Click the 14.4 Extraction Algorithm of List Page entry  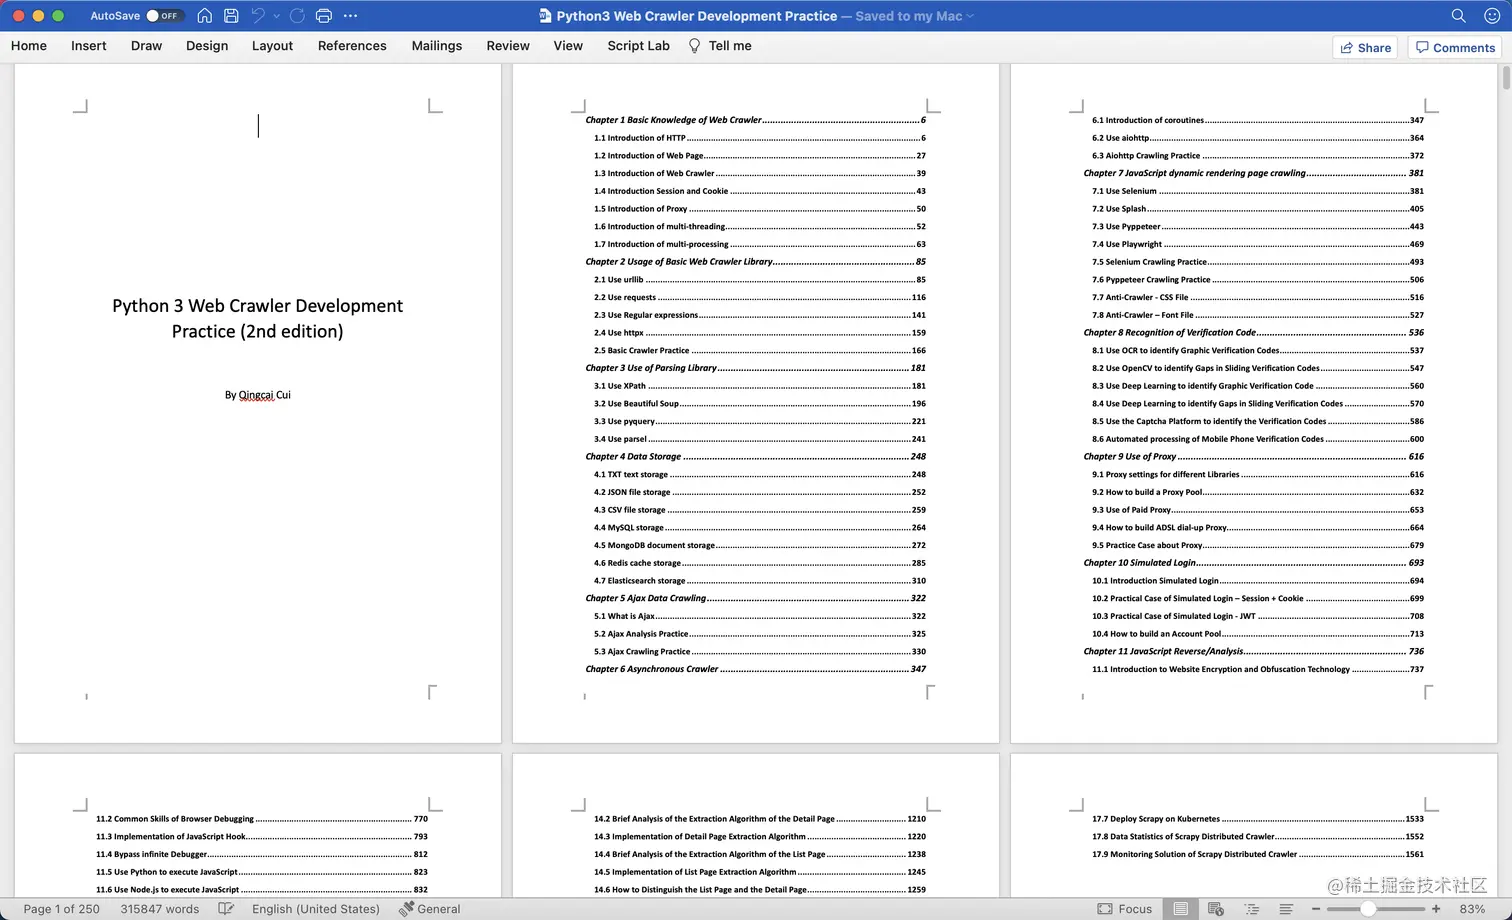tap(760, 855)
